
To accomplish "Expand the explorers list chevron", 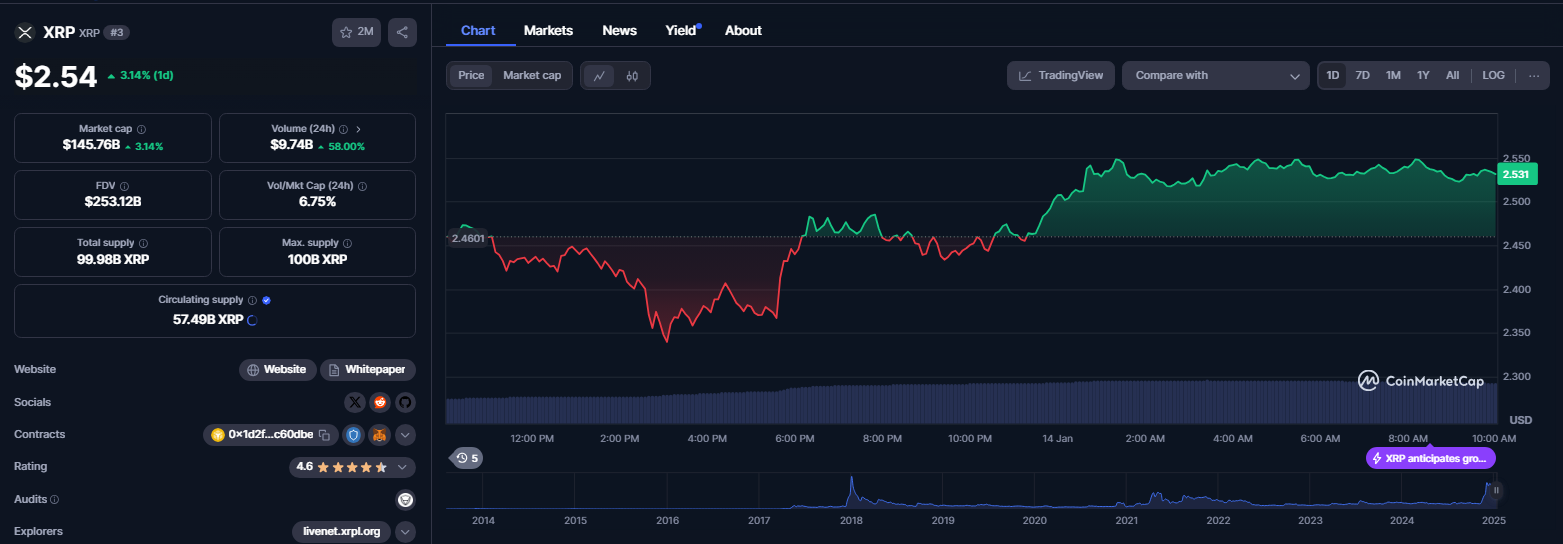I will coord(405,531).
